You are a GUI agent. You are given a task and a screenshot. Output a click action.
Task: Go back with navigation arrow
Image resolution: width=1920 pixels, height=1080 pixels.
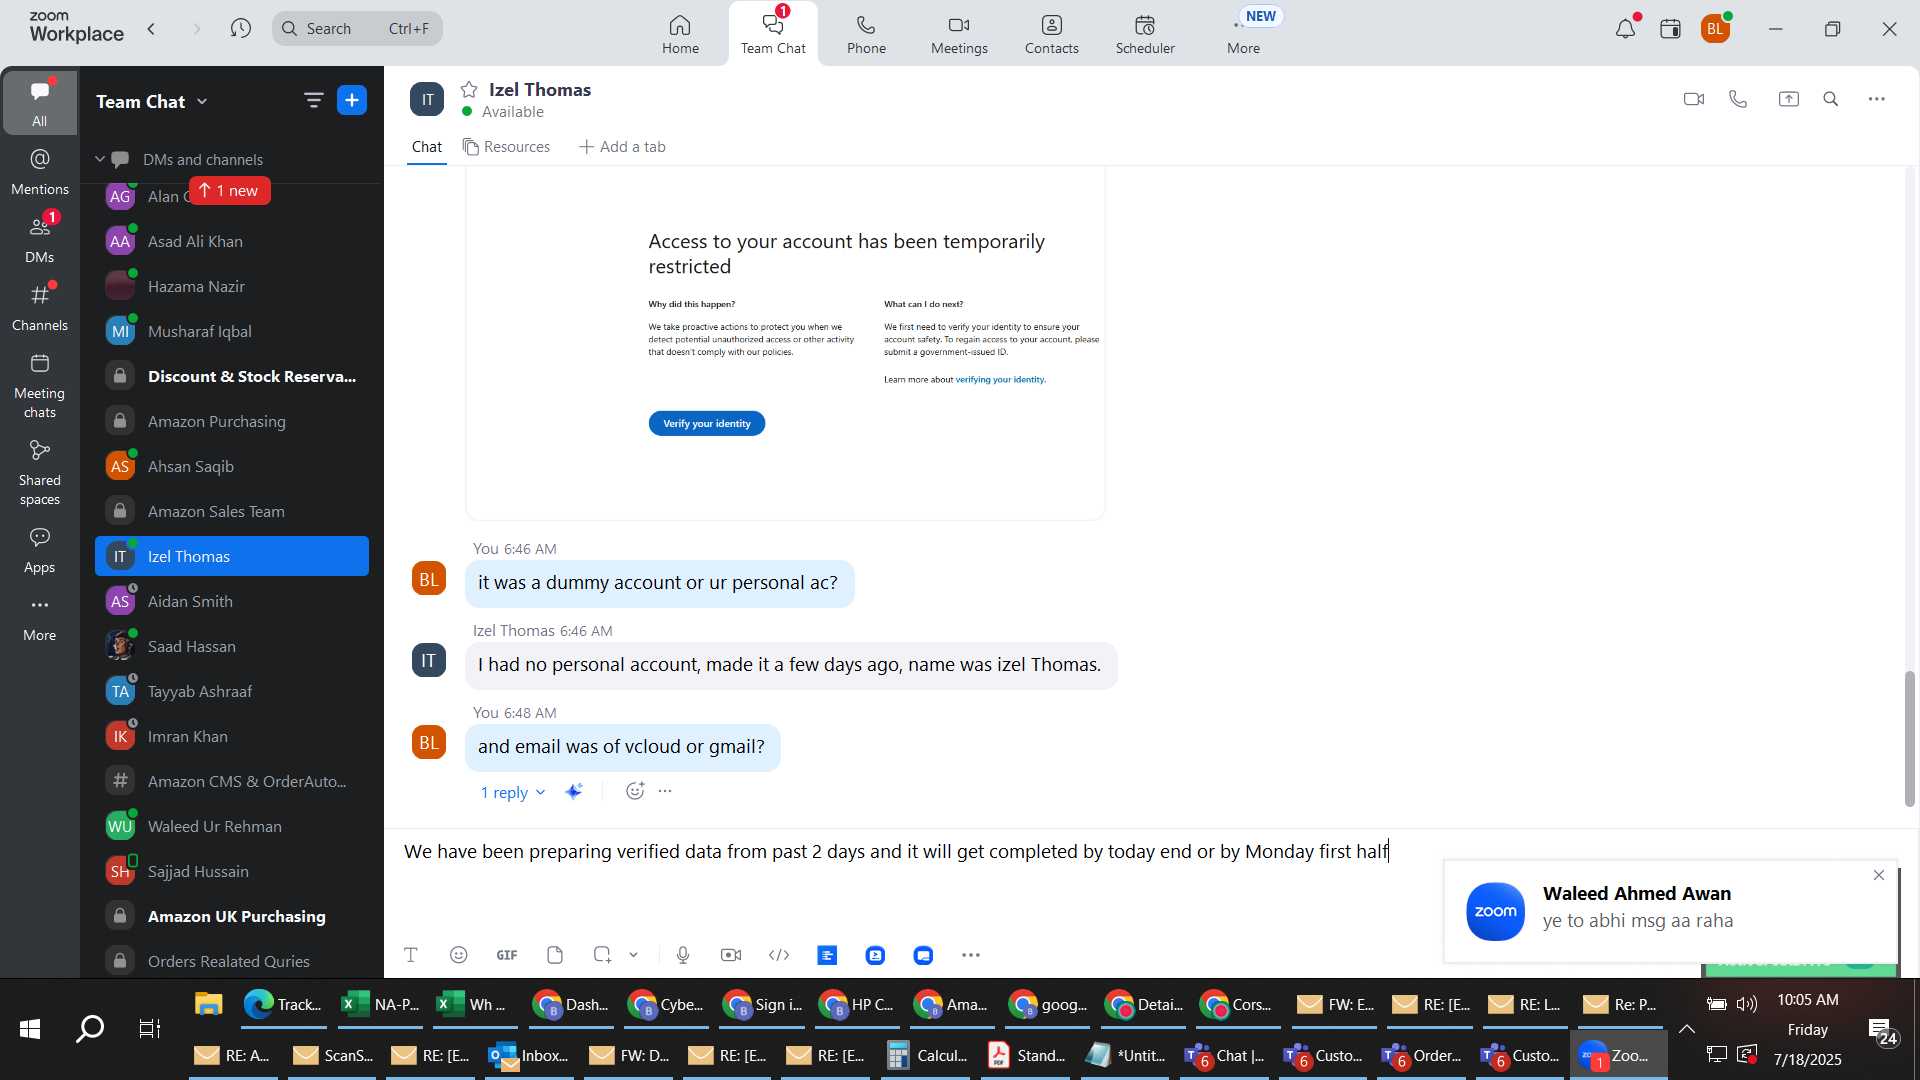tap(152, 29)
